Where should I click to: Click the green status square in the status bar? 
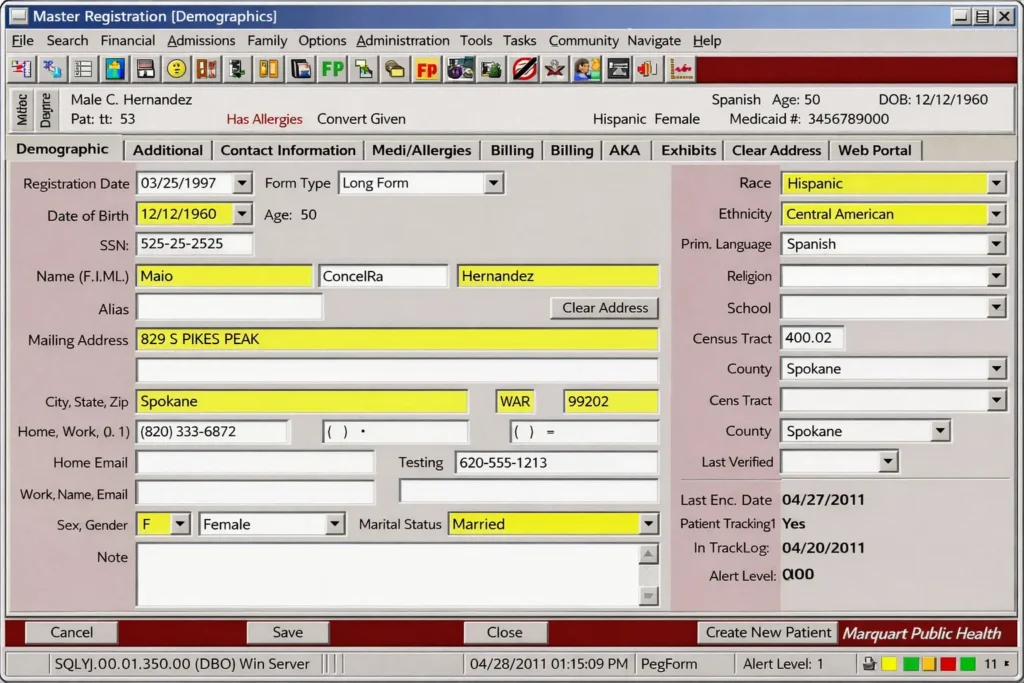pyautogui.click(x=911, y=662)
